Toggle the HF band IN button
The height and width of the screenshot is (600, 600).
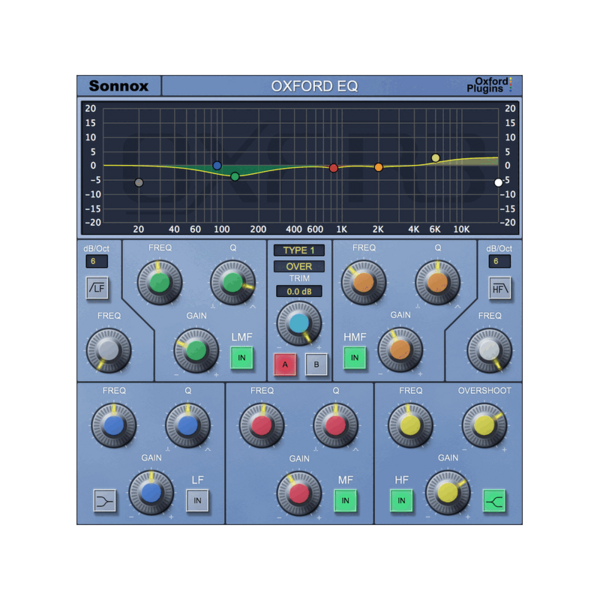(401, 501)
